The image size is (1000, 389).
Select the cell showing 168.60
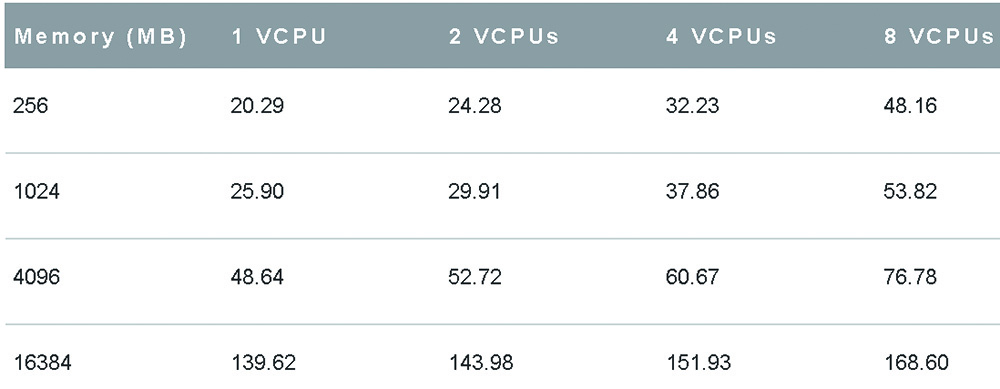tap(916, 363)
